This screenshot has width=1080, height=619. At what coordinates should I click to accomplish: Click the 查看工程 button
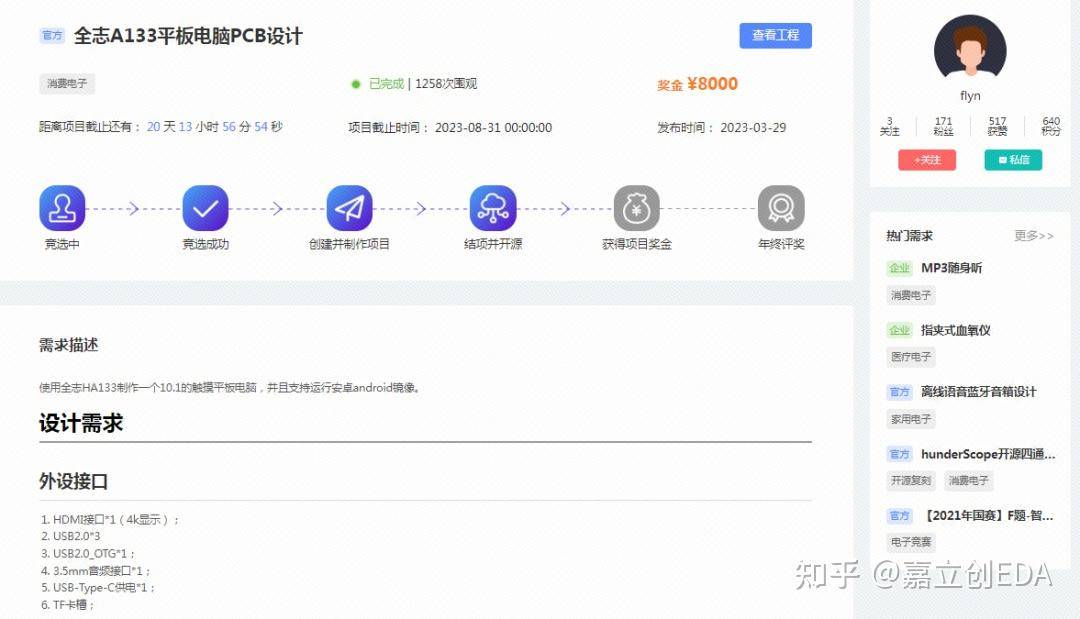point(776,35)
